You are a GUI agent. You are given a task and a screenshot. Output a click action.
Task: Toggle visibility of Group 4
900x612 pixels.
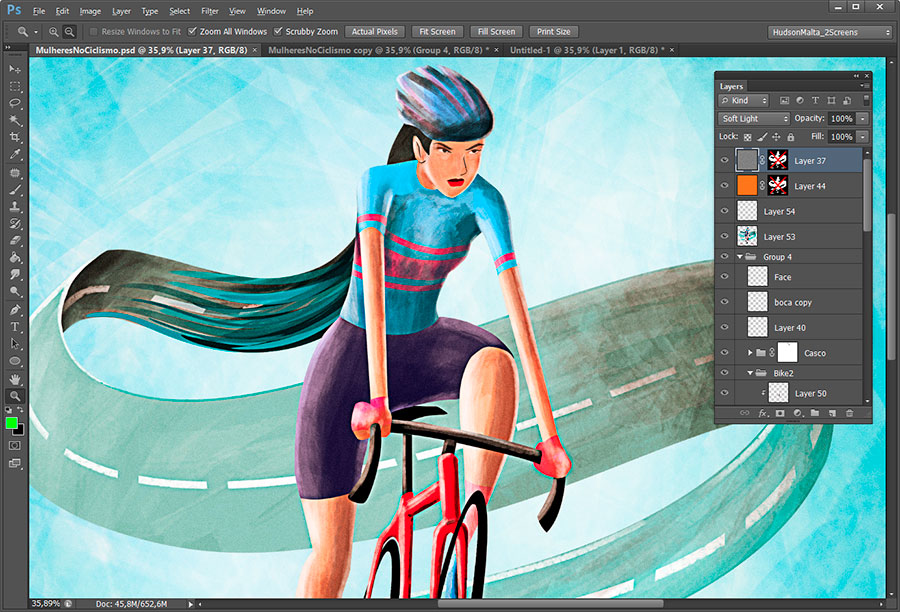[x=725, y=257]
